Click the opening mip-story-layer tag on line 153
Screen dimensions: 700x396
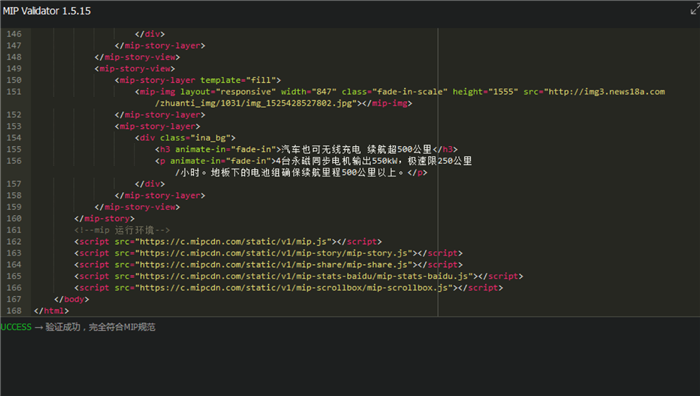[x=158, y=126]
